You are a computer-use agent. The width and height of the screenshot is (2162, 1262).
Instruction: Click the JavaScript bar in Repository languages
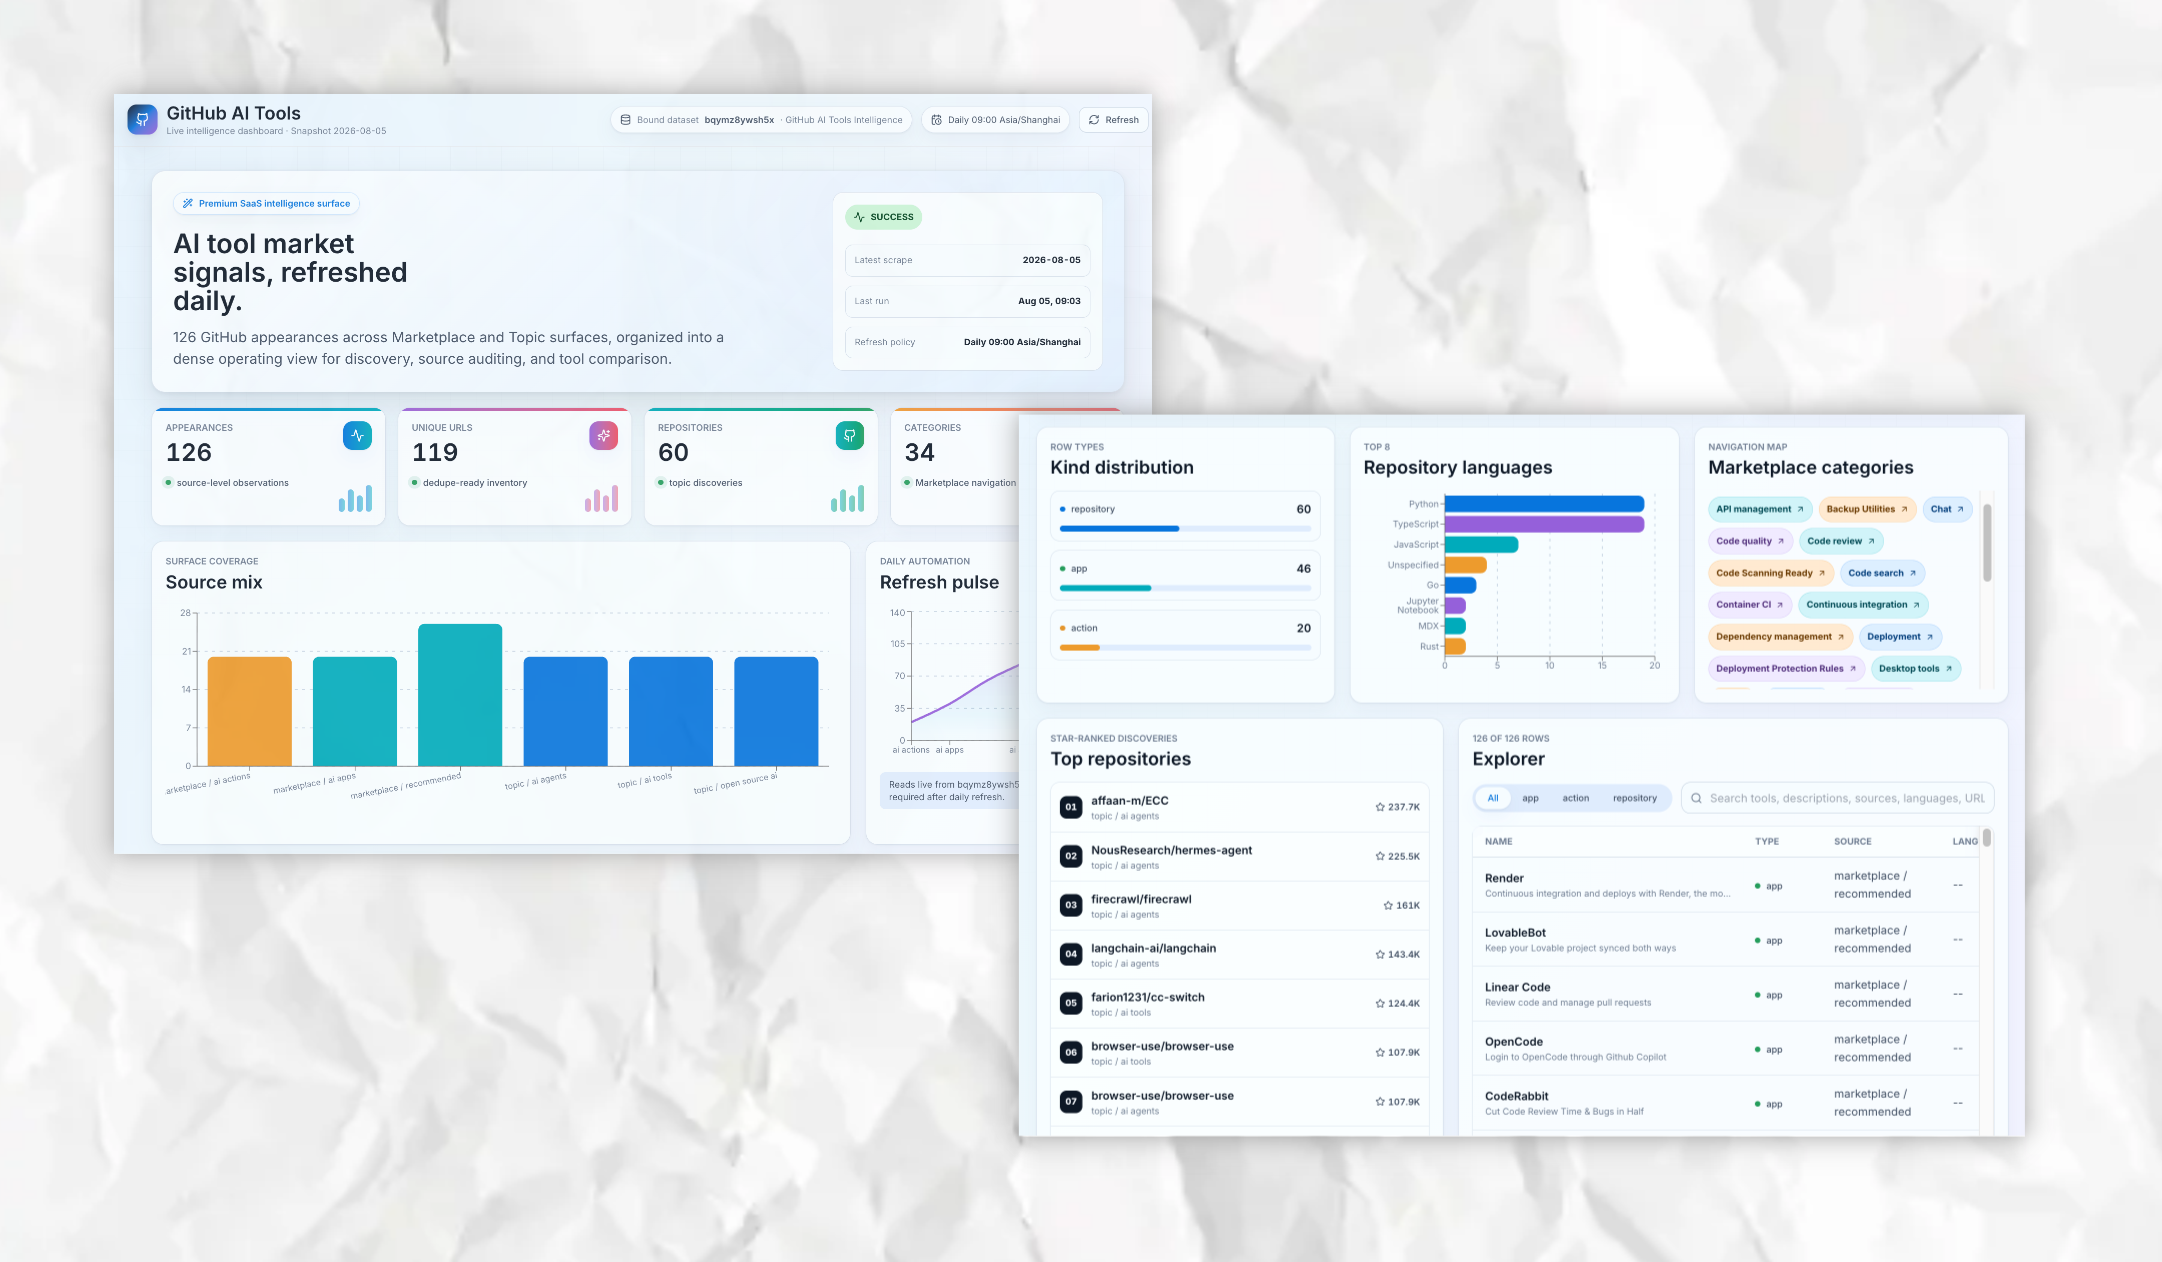pyautogui.click(x=1481, y=545)
